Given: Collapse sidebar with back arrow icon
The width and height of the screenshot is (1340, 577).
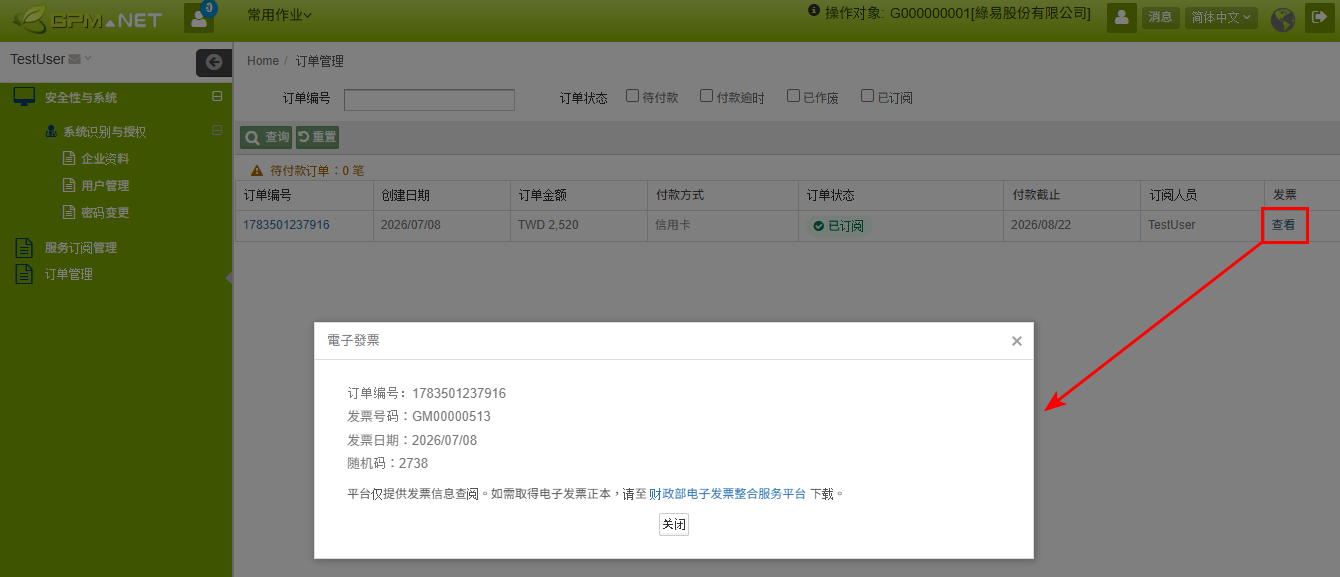Looking at the screenshot, I should pos(213,62).
